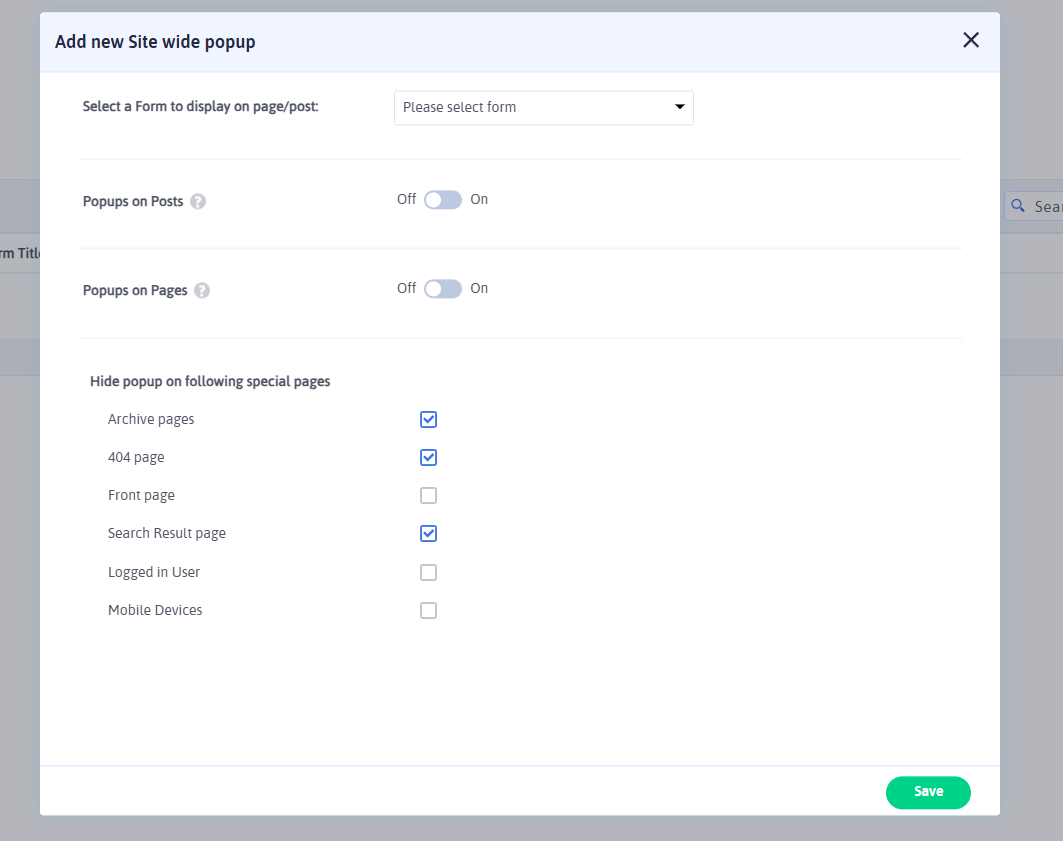Click the magnifier search icon behind the dialog
Viewport: 1063px width, 841px height.
[x=1018, y=206]
